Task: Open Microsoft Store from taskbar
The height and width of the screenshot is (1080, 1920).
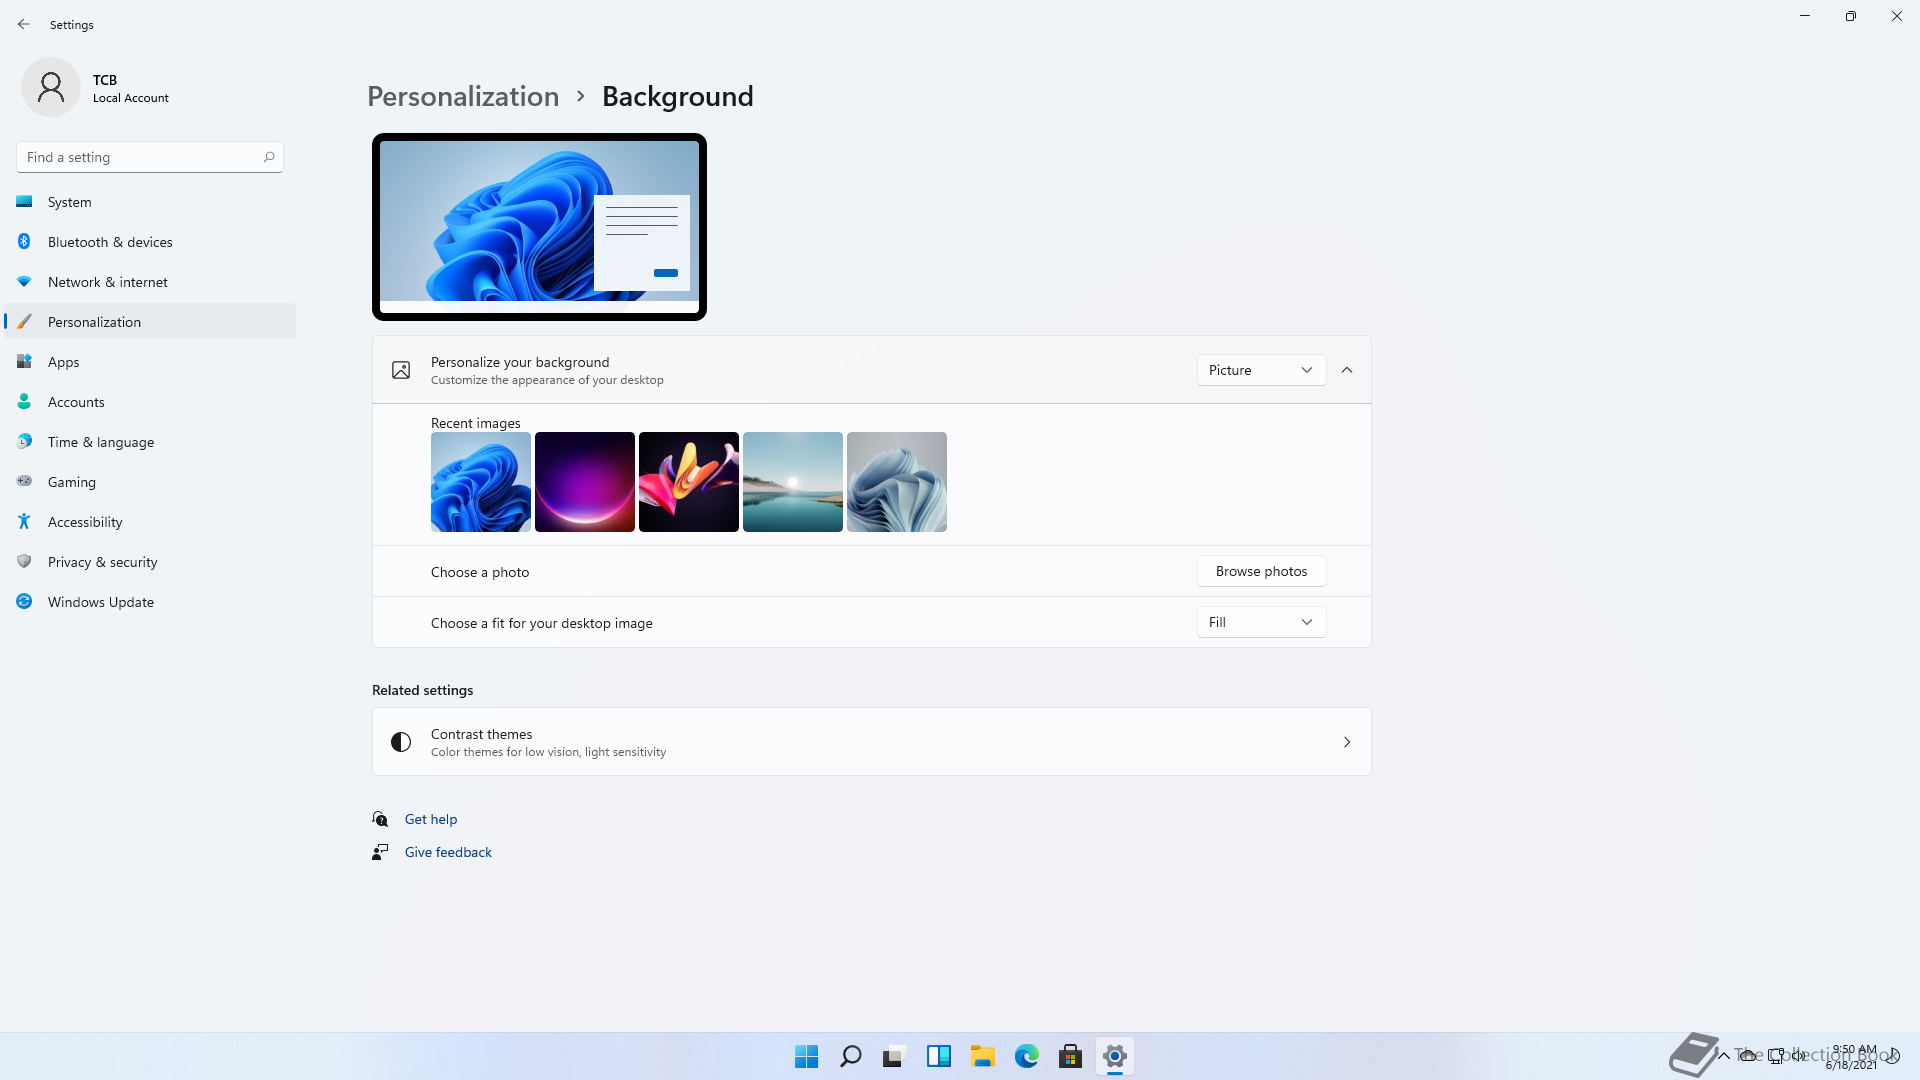Action: point(1070,1056)
